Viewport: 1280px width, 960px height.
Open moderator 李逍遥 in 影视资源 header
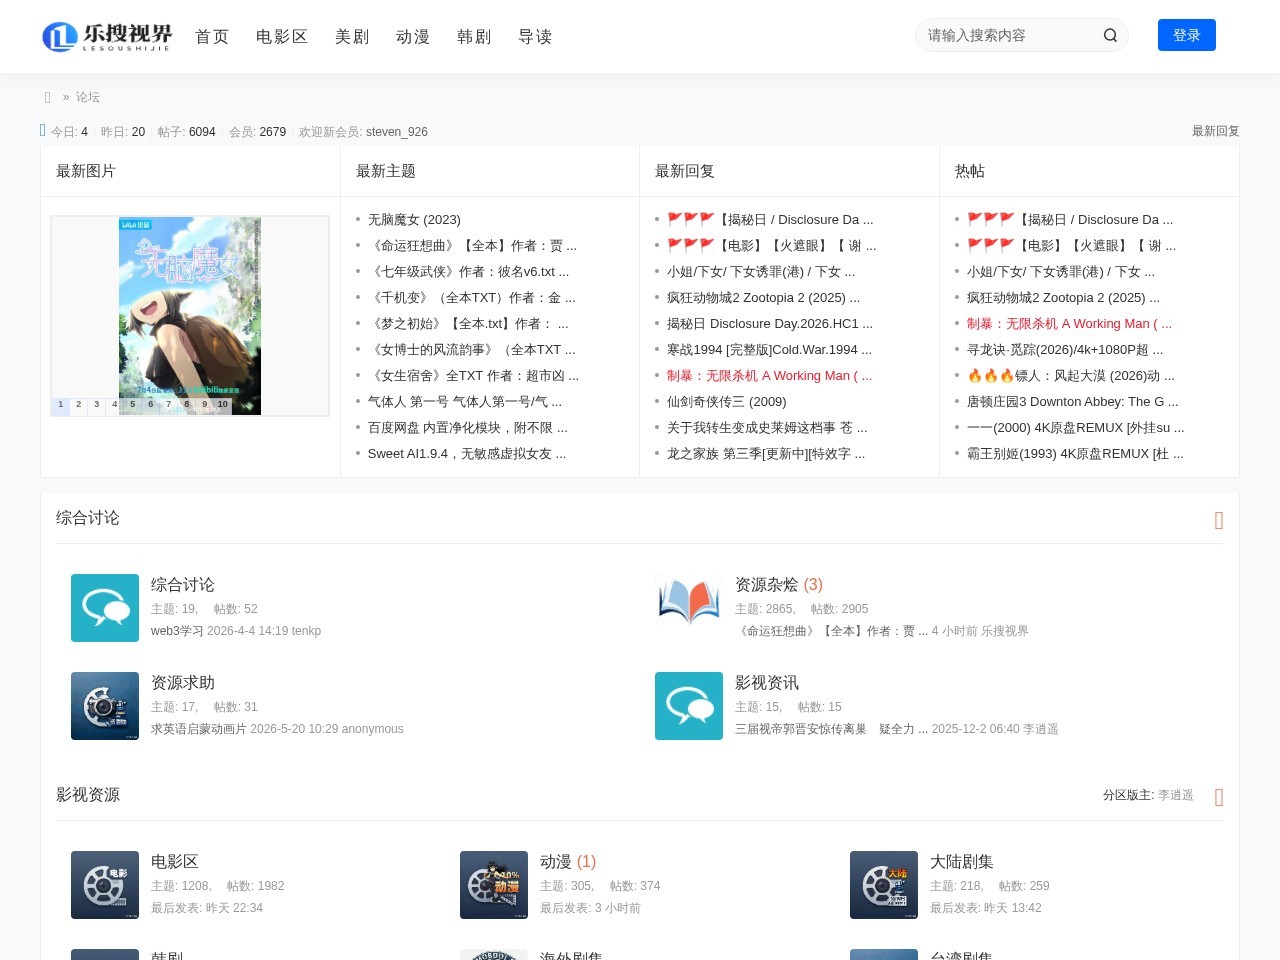[x=1176, y=795]
